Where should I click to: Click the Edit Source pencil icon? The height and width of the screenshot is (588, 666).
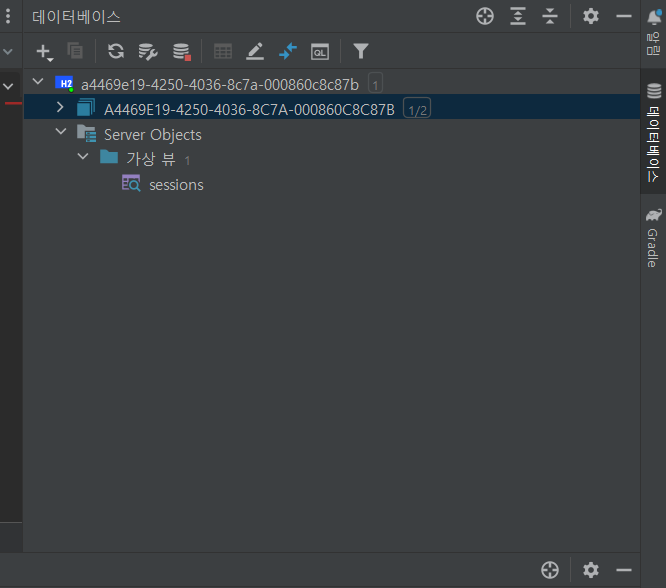(x=255, y=51)
